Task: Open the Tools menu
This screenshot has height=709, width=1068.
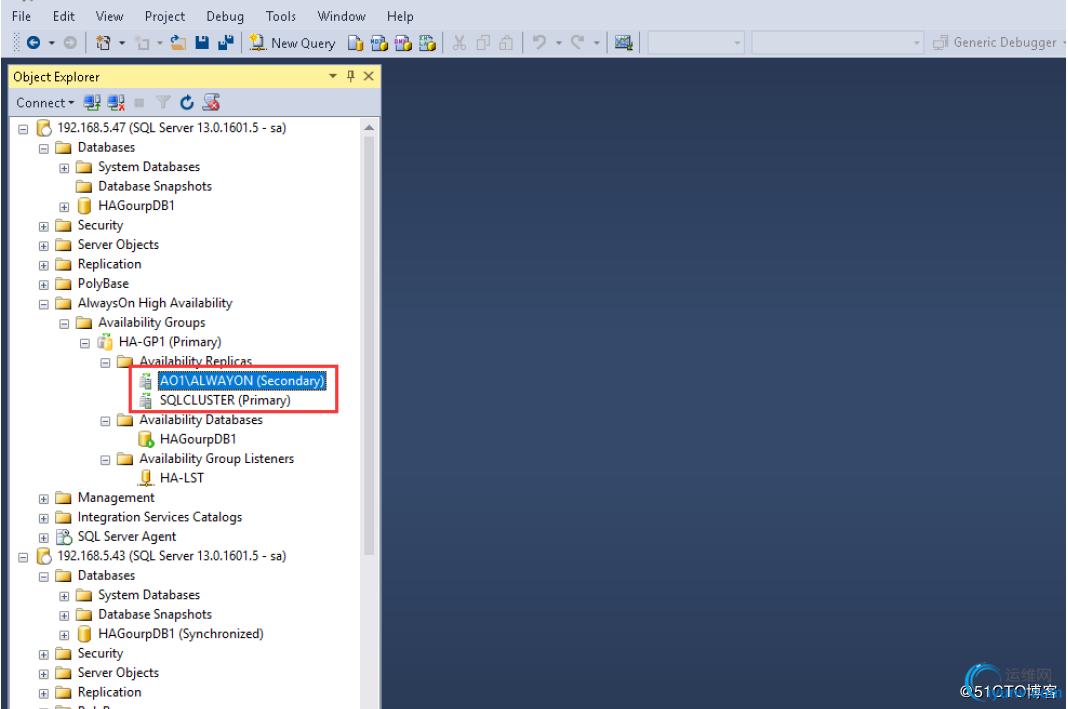Action: (281, 16)
